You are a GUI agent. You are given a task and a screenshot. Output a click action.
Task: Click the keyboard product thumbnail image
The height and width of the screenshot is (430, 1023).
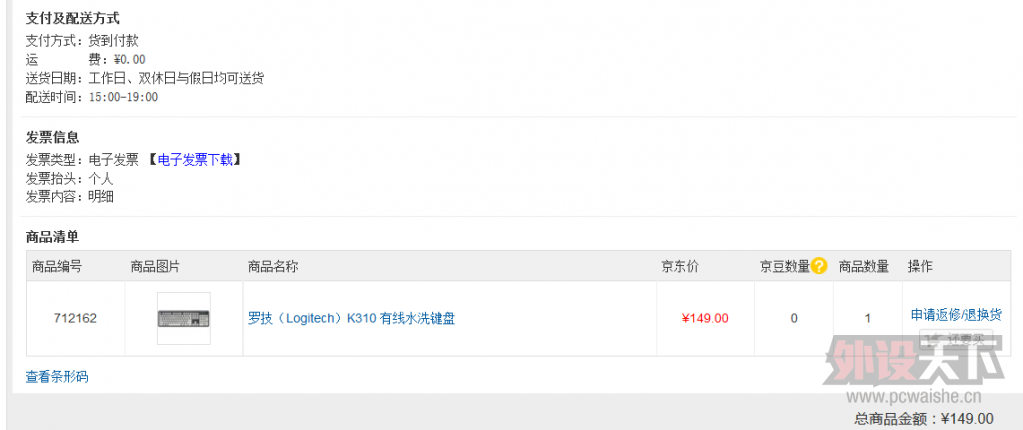pyautogui.click(x=183, y=318)
